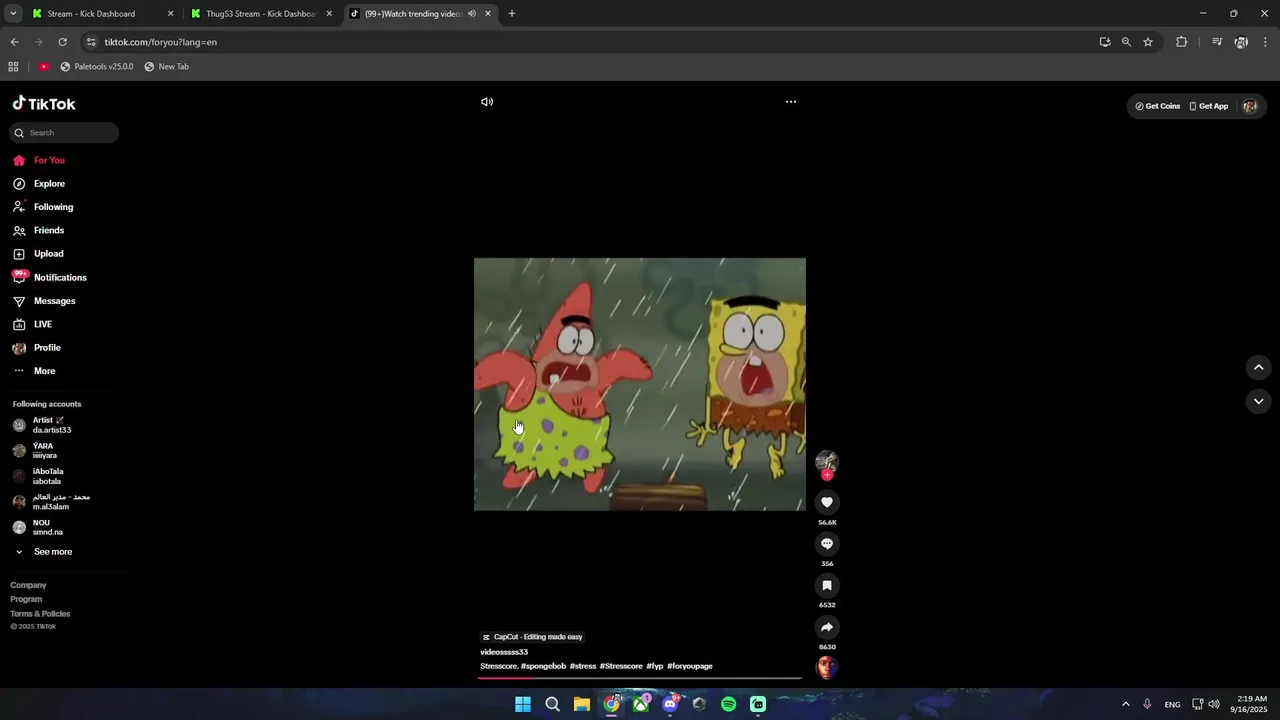1280x720 pixels.
Task: Open Chrome three-dot menu
Action: [1266, 42]
